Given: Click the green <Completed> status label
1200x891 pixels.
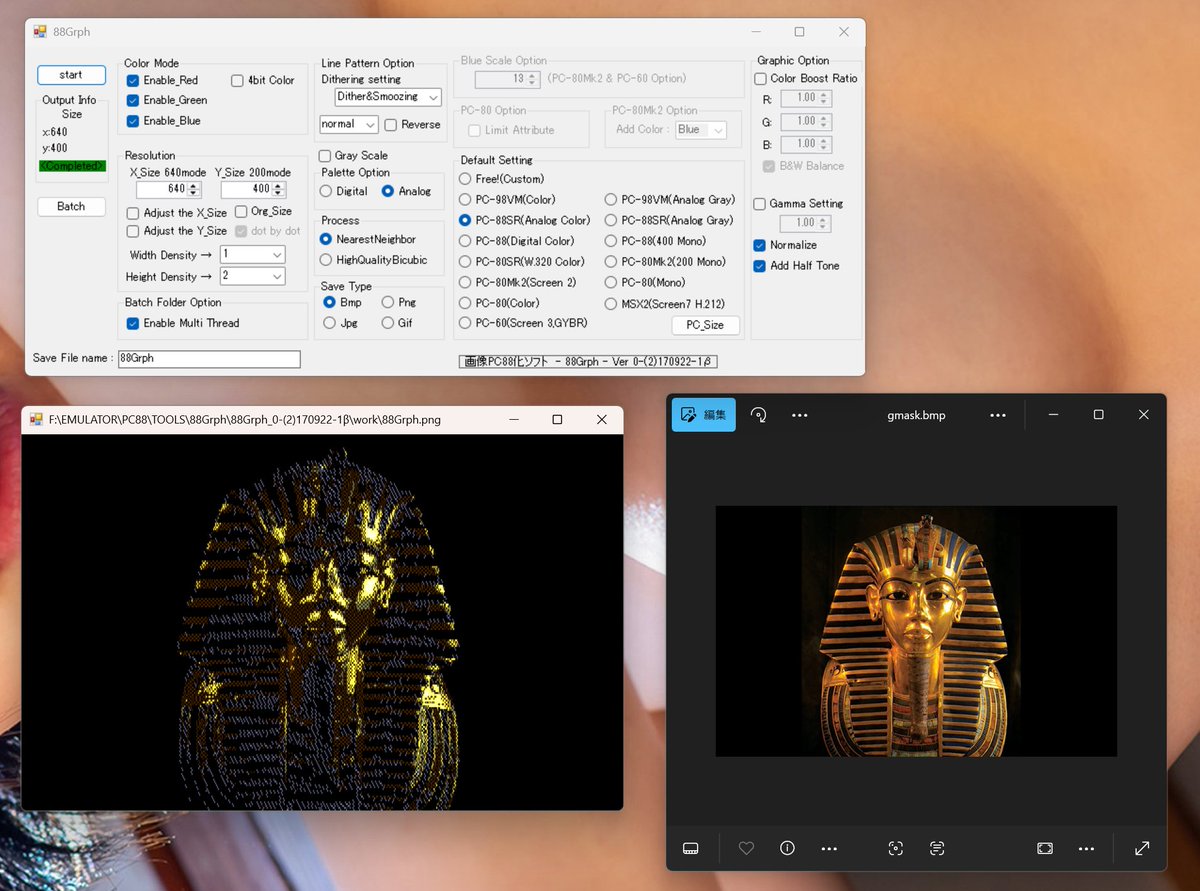Looking at the screenshot, I should [71, 166].
